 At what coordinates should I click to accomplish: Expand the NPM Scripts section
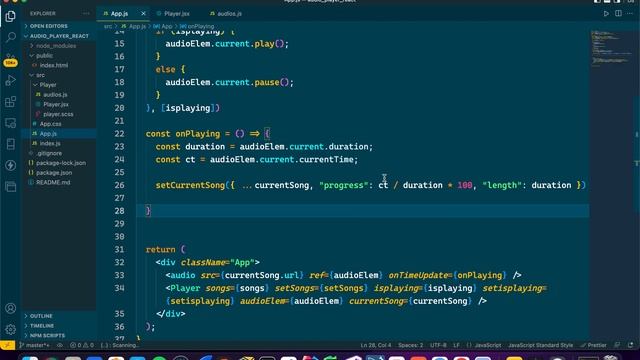[x=47, y=336]
